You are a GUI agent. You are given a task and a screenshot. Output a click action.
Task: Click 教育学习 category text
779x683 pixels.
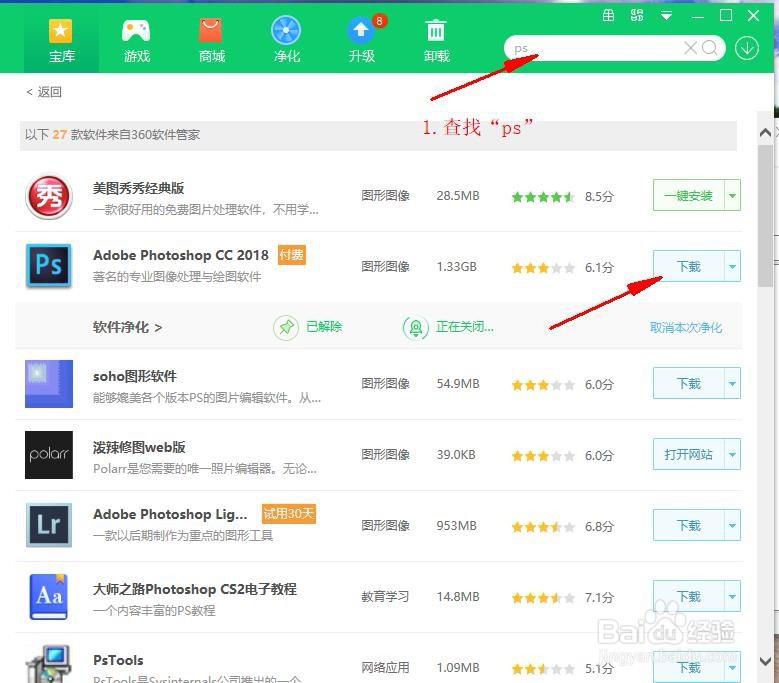386,597
